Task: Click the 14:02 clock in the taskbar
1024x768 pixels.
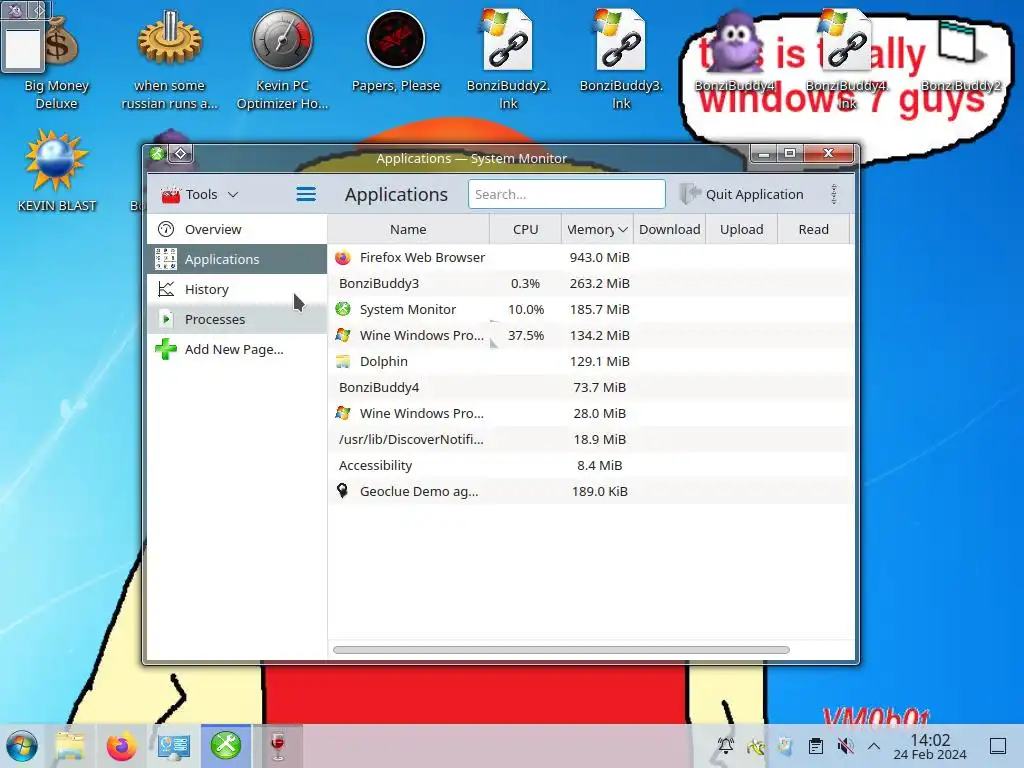Action: tap(930, 746)
